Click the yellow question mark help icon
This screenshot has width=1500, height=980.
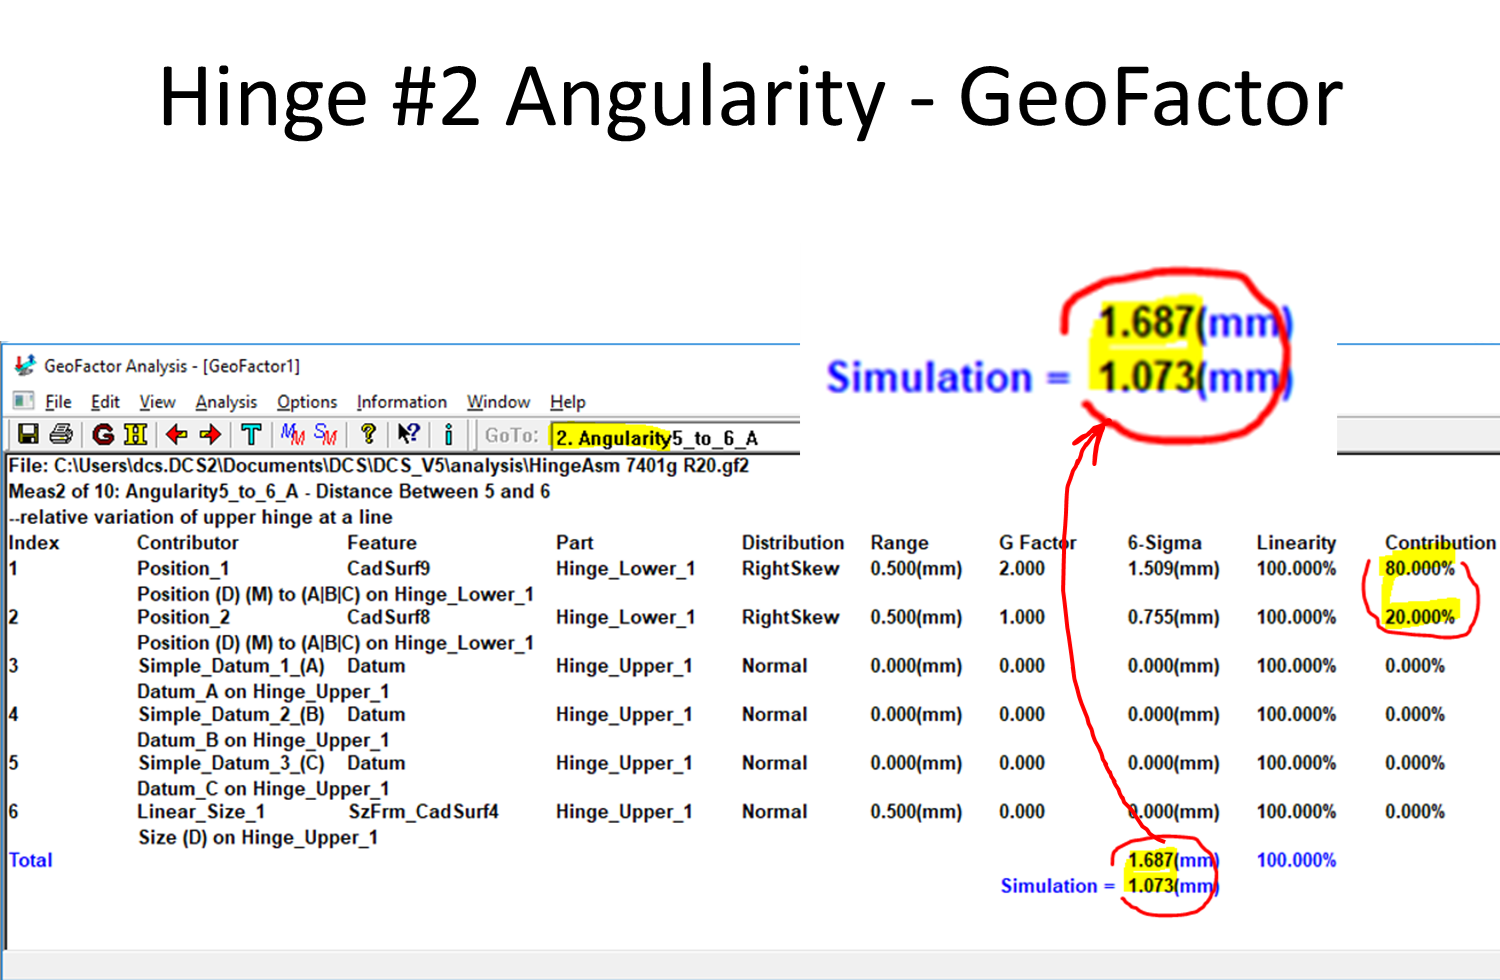coord(369,435)
